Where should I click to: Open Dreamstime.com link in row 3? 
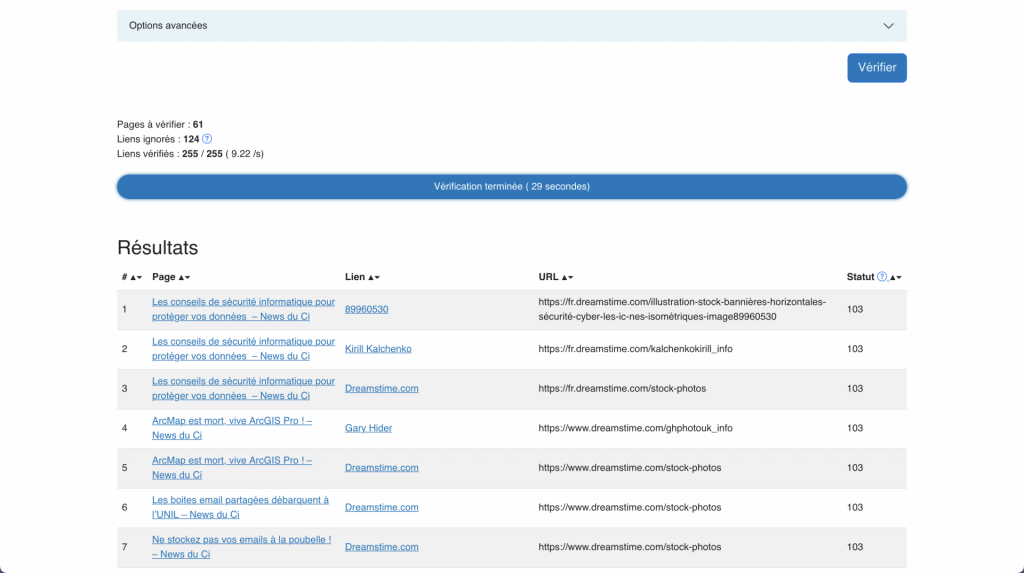pos(381,388)
